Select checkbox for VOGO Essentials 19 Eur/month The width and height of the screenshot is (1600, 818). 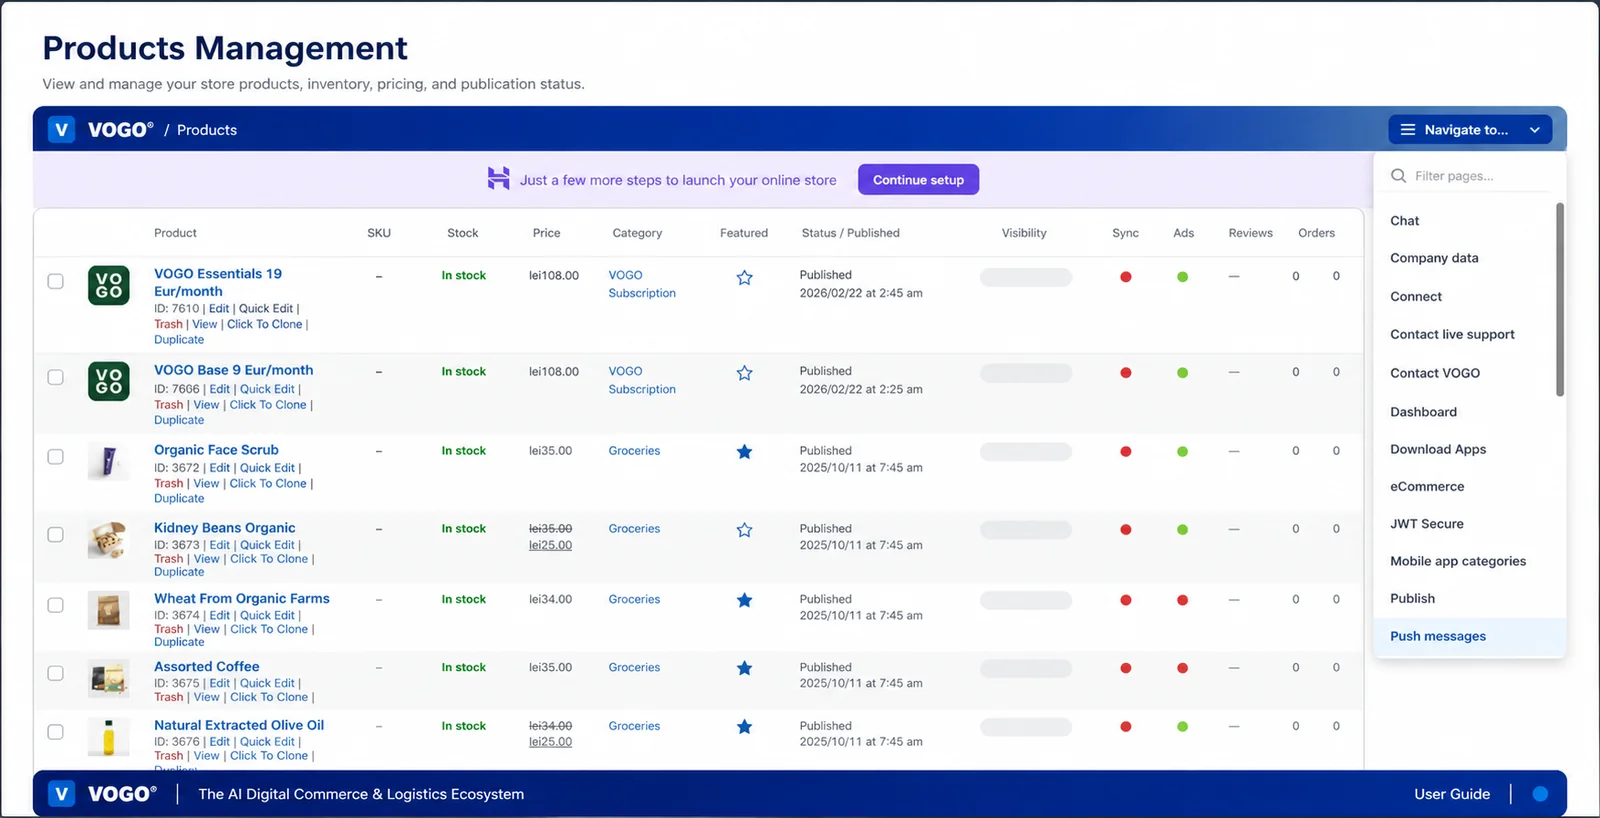tap(56, 281)
